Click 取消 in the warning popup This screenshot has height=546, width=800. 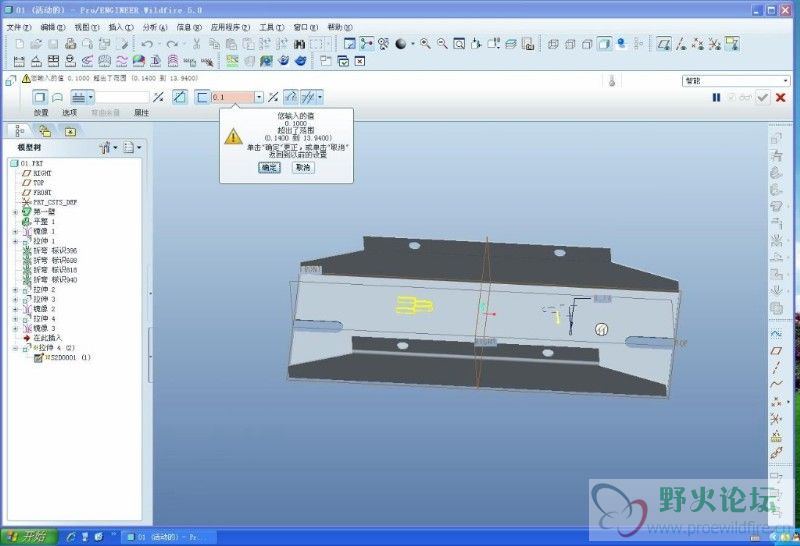coord(303,167)
